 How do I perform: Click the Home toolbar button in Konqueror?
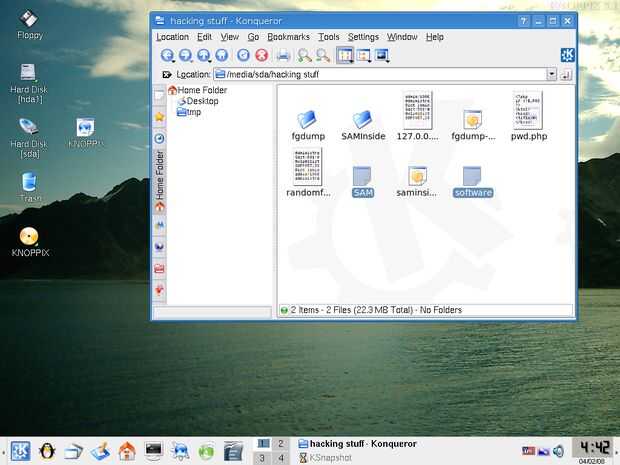click(x=222, y=55)
